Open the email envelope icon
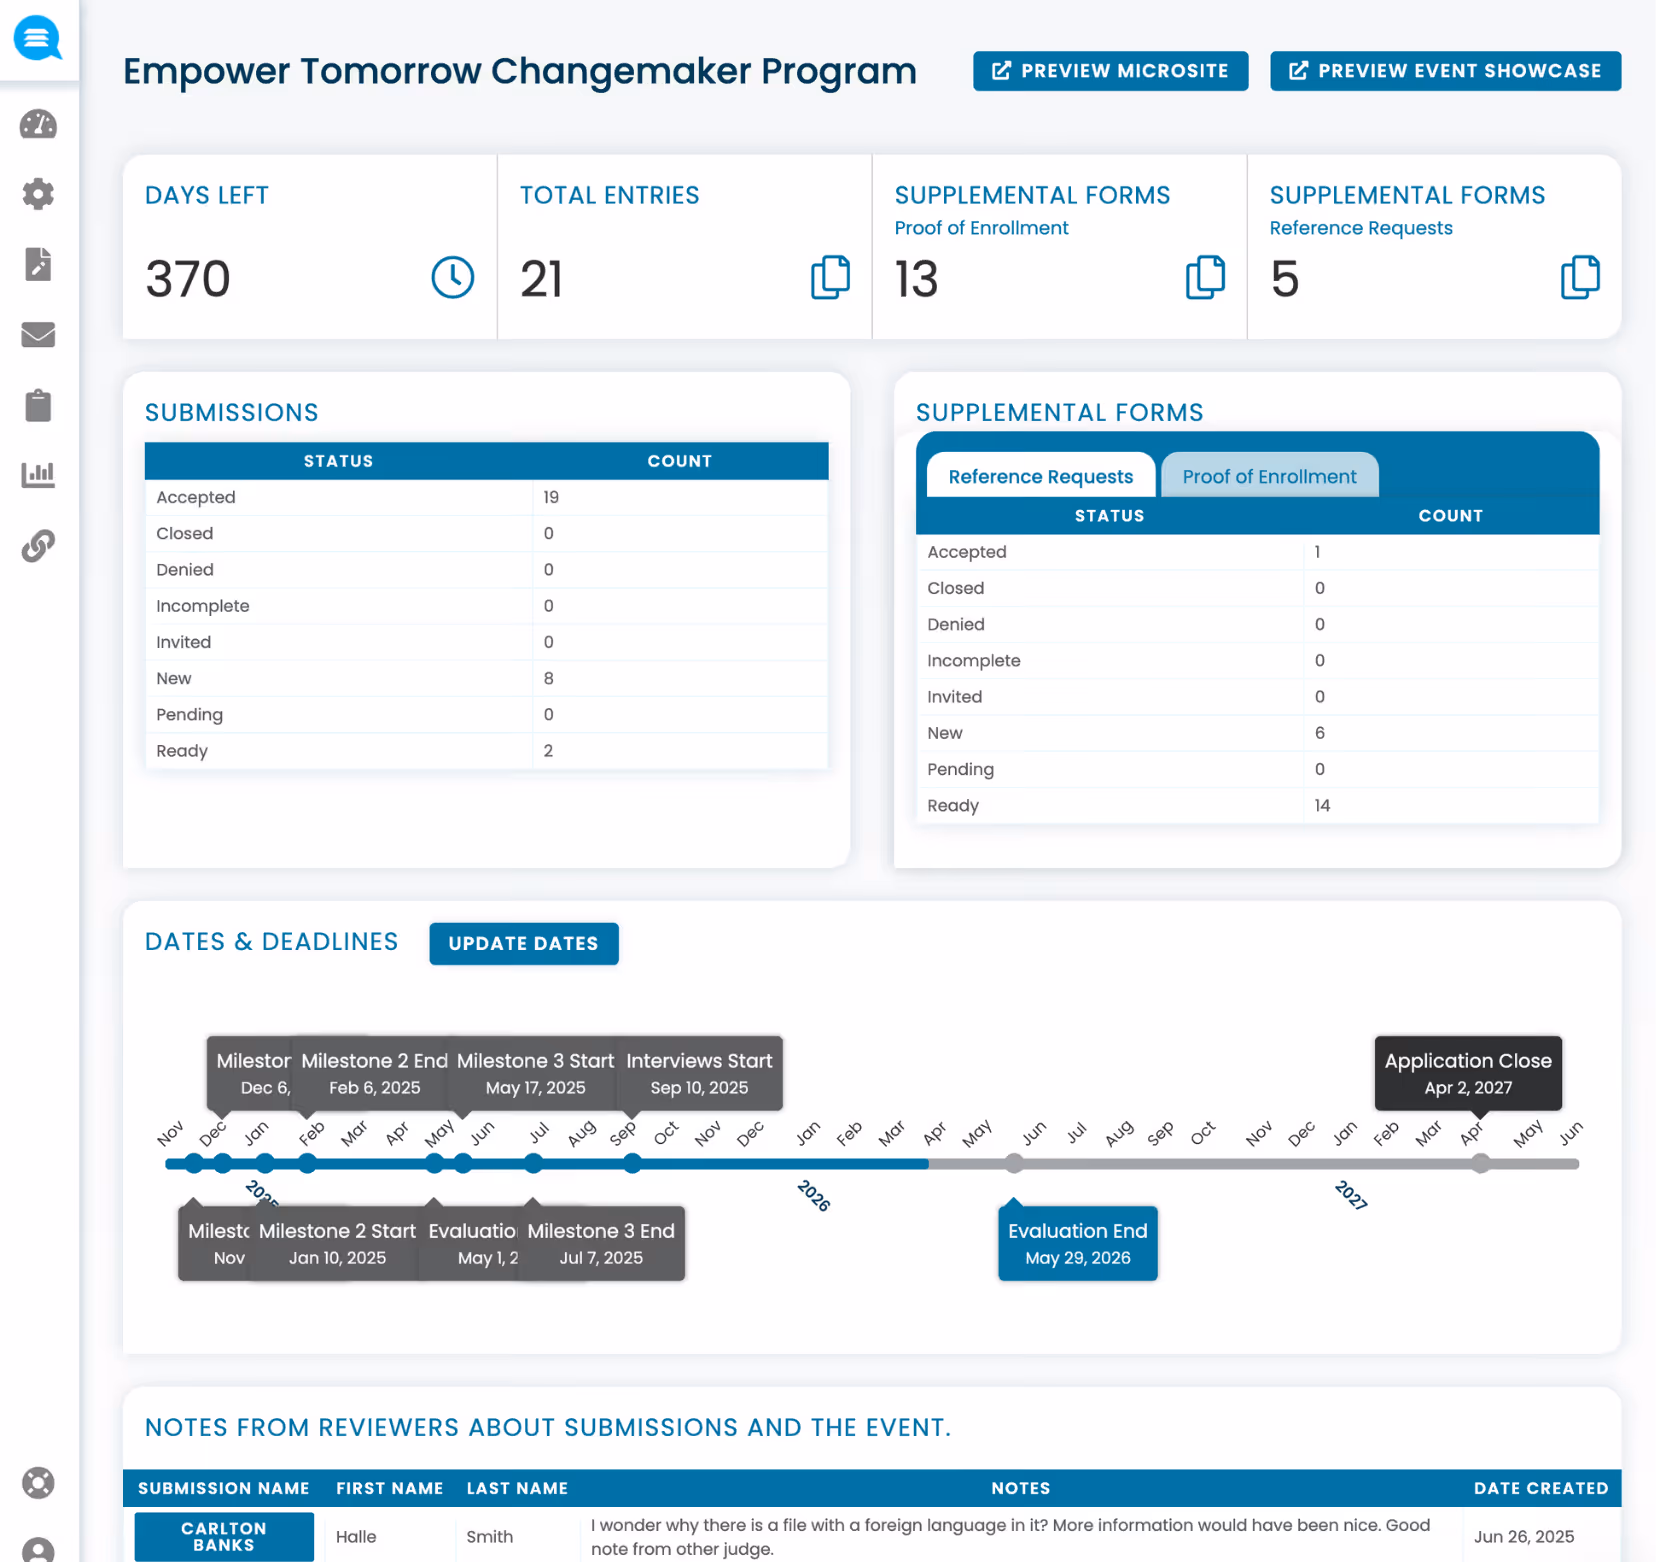 [x=38, y=335]
